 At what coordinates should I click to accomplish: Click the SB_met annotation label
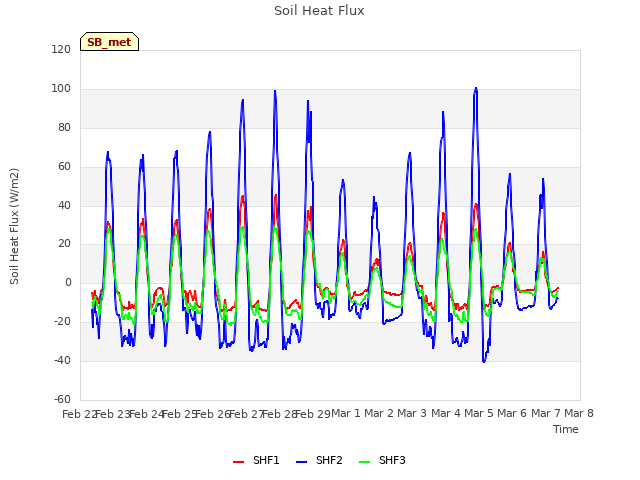point(109,42)
